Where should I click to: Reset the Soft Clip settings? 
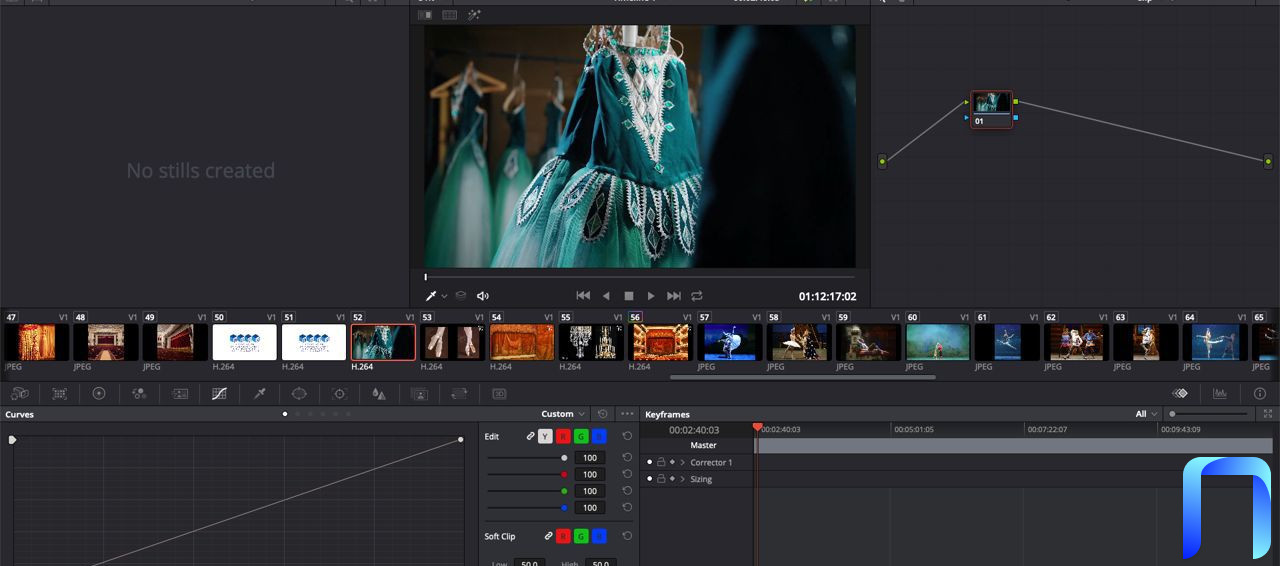(627, 536)
